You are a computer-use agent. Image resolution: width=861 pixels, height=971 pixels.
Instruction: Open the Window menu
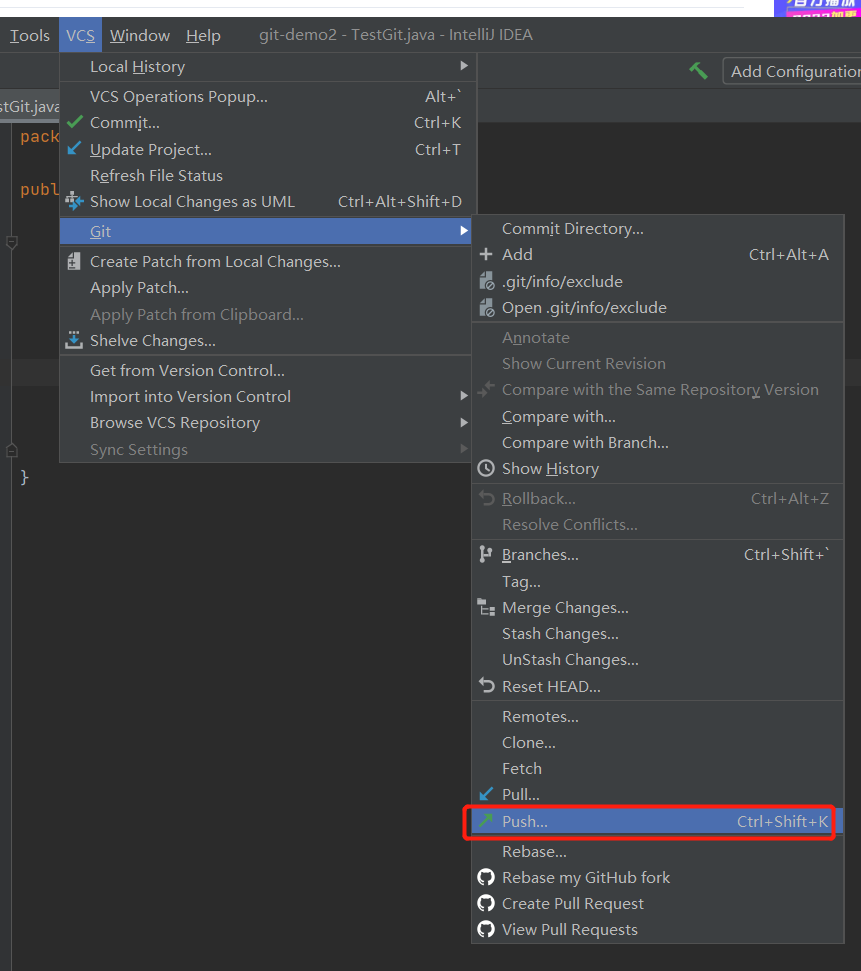[x=140, y=35]
